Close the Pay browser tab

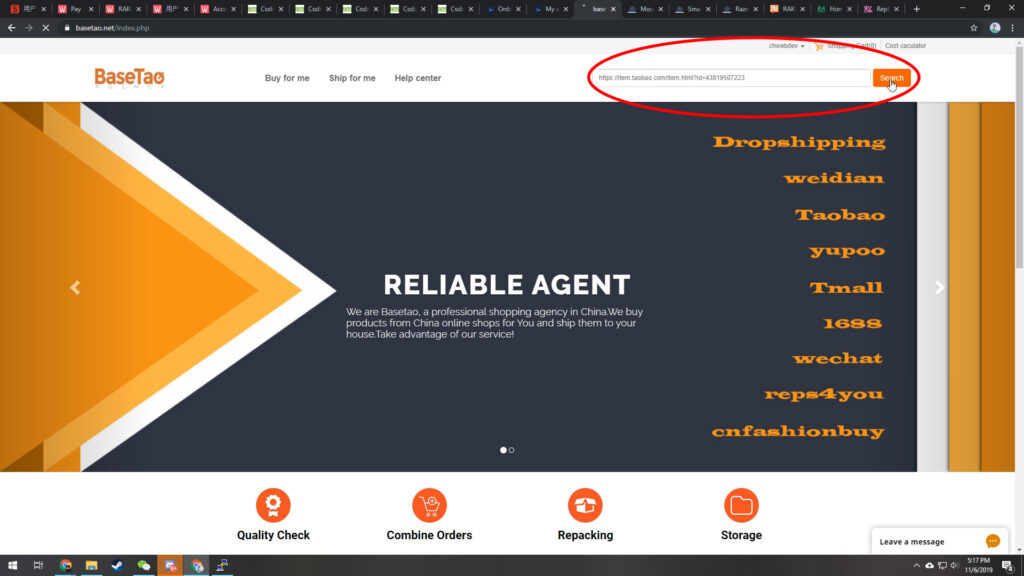91,9
